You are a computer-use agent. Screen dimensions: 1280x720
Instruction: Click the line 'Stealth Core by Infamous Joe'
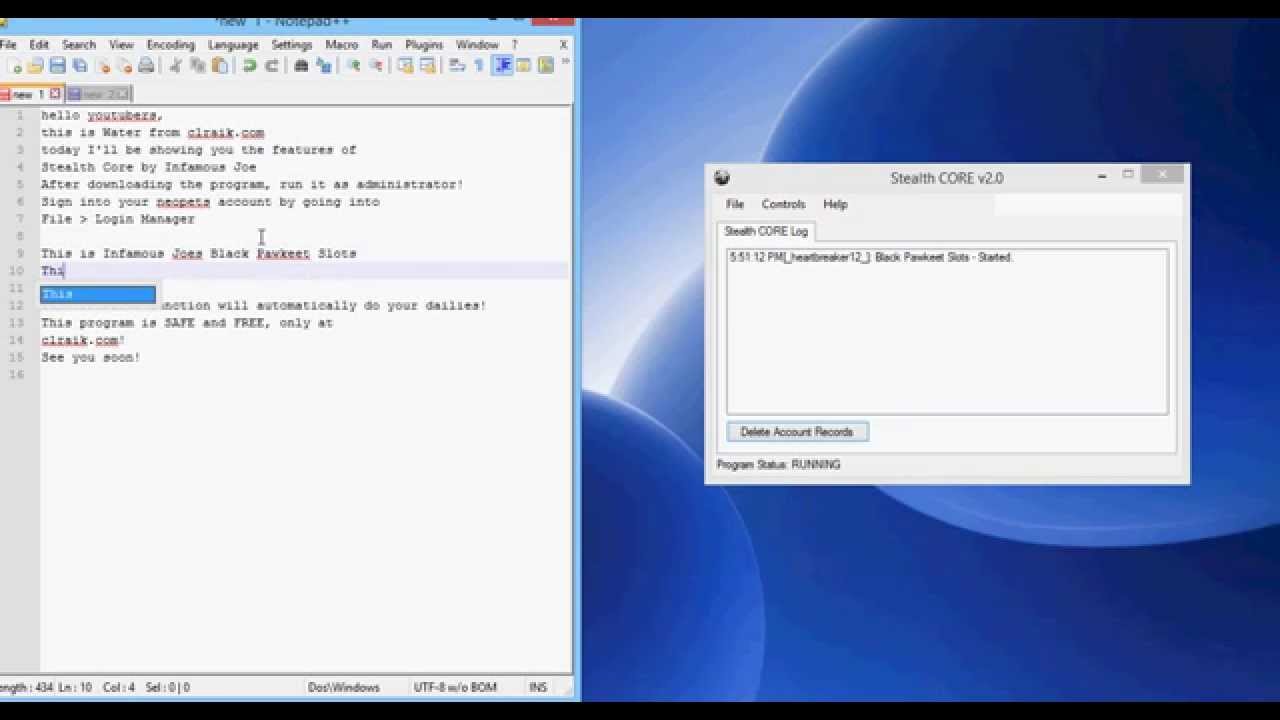148,167
